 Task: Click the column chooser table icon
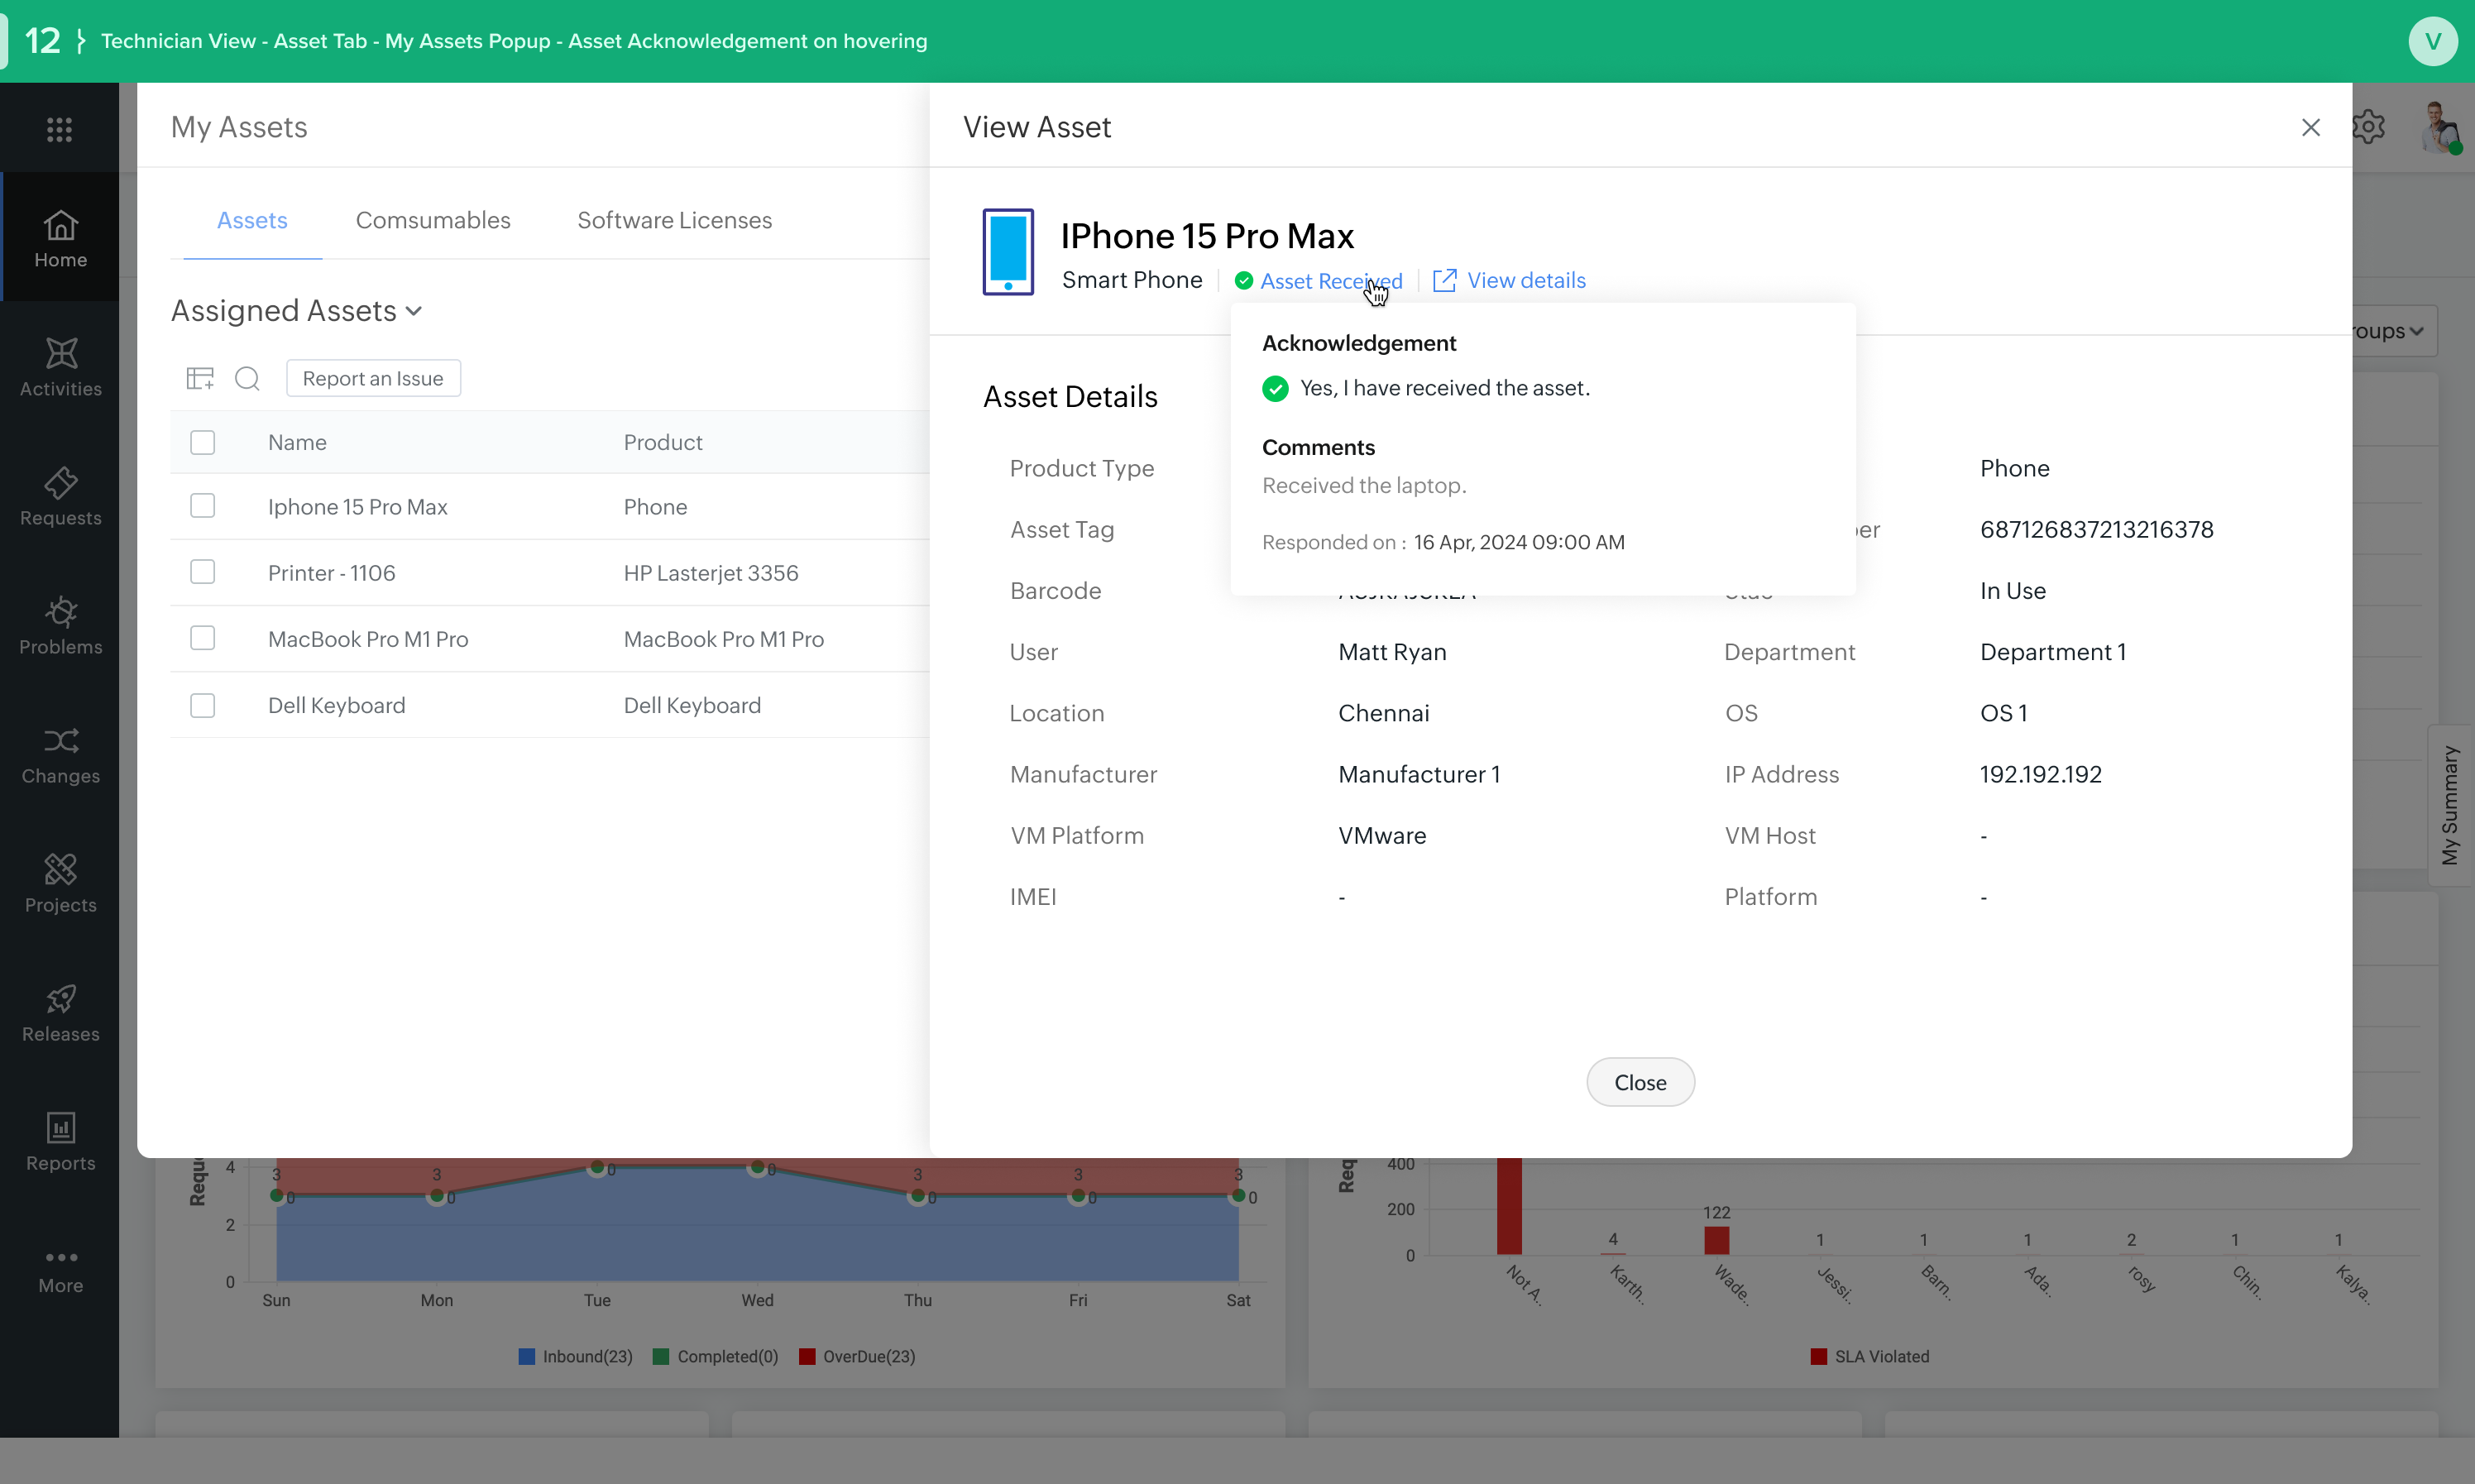(x=200, y=378)
